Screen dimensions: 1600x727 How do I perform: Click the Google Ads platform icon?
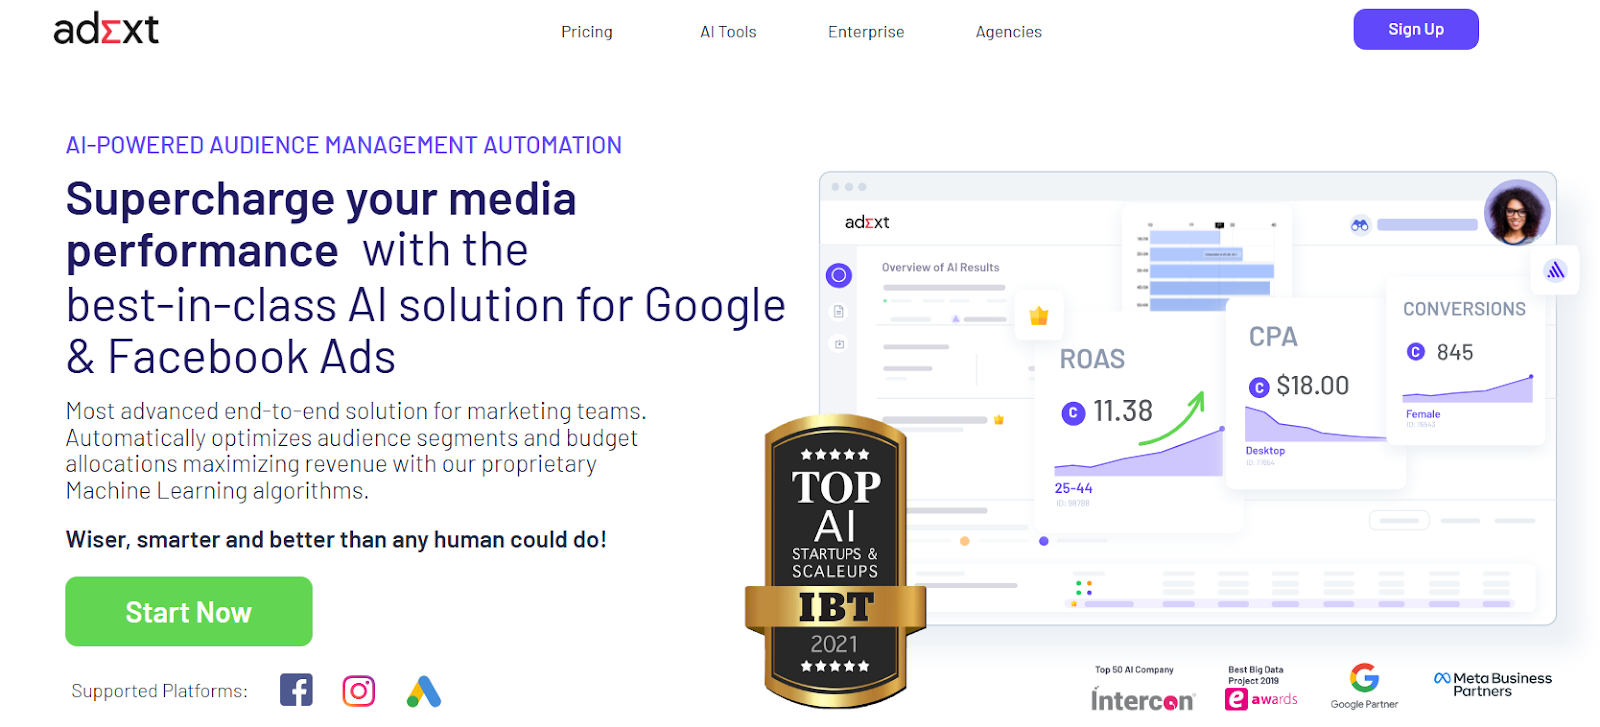coord(424,691)
